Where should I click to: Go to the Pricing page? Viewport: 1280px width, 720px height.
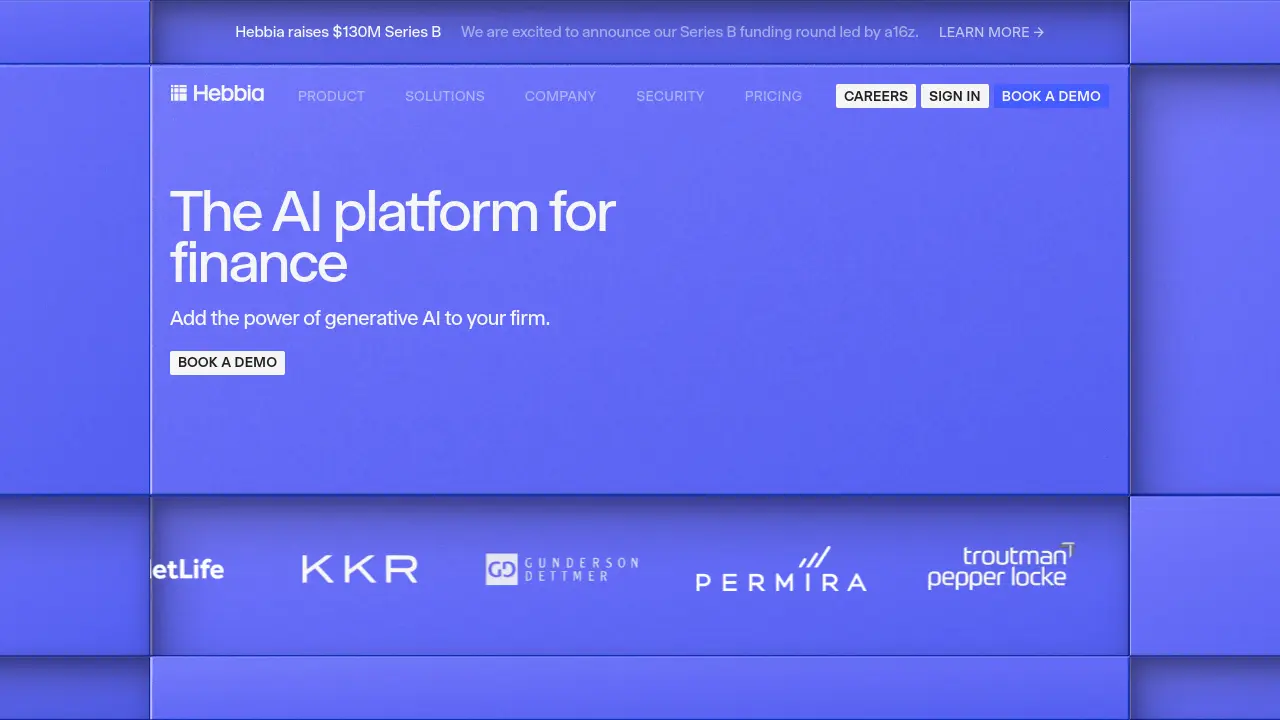[773, 96]
